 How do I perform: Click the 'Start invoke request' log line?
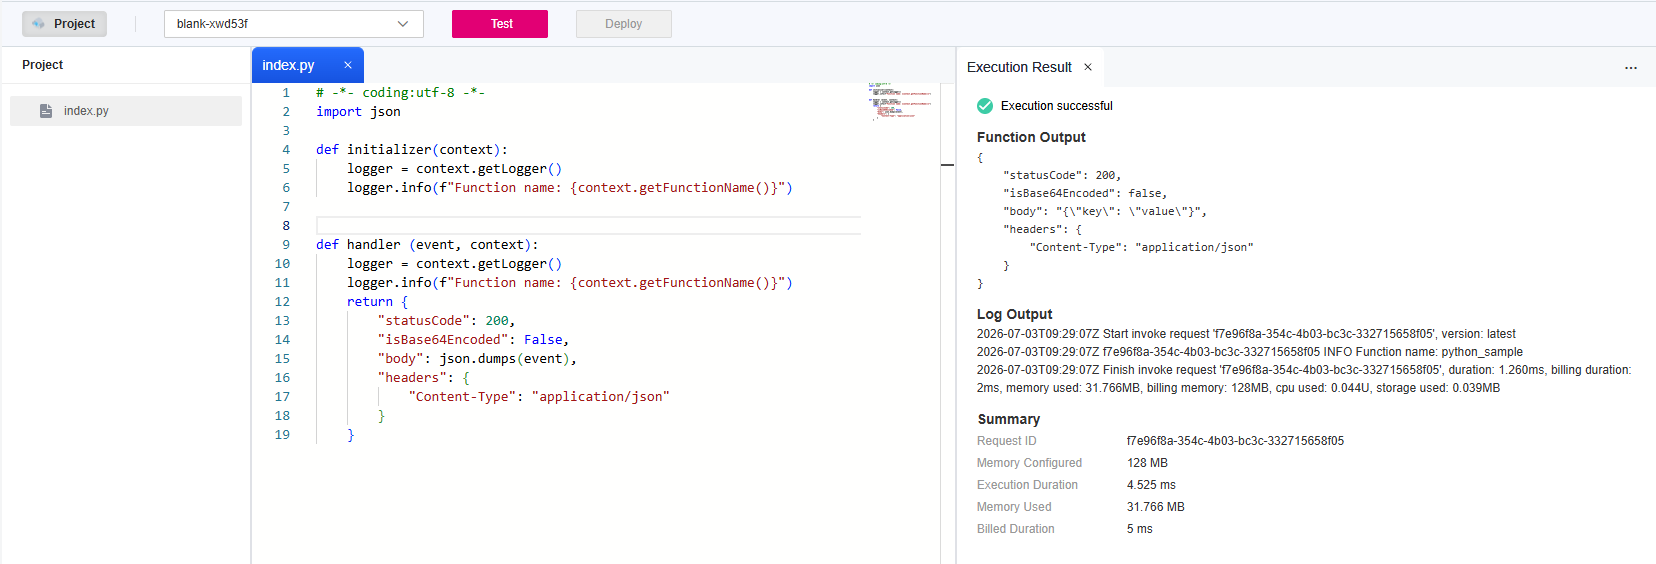(x=1246, y=334)
